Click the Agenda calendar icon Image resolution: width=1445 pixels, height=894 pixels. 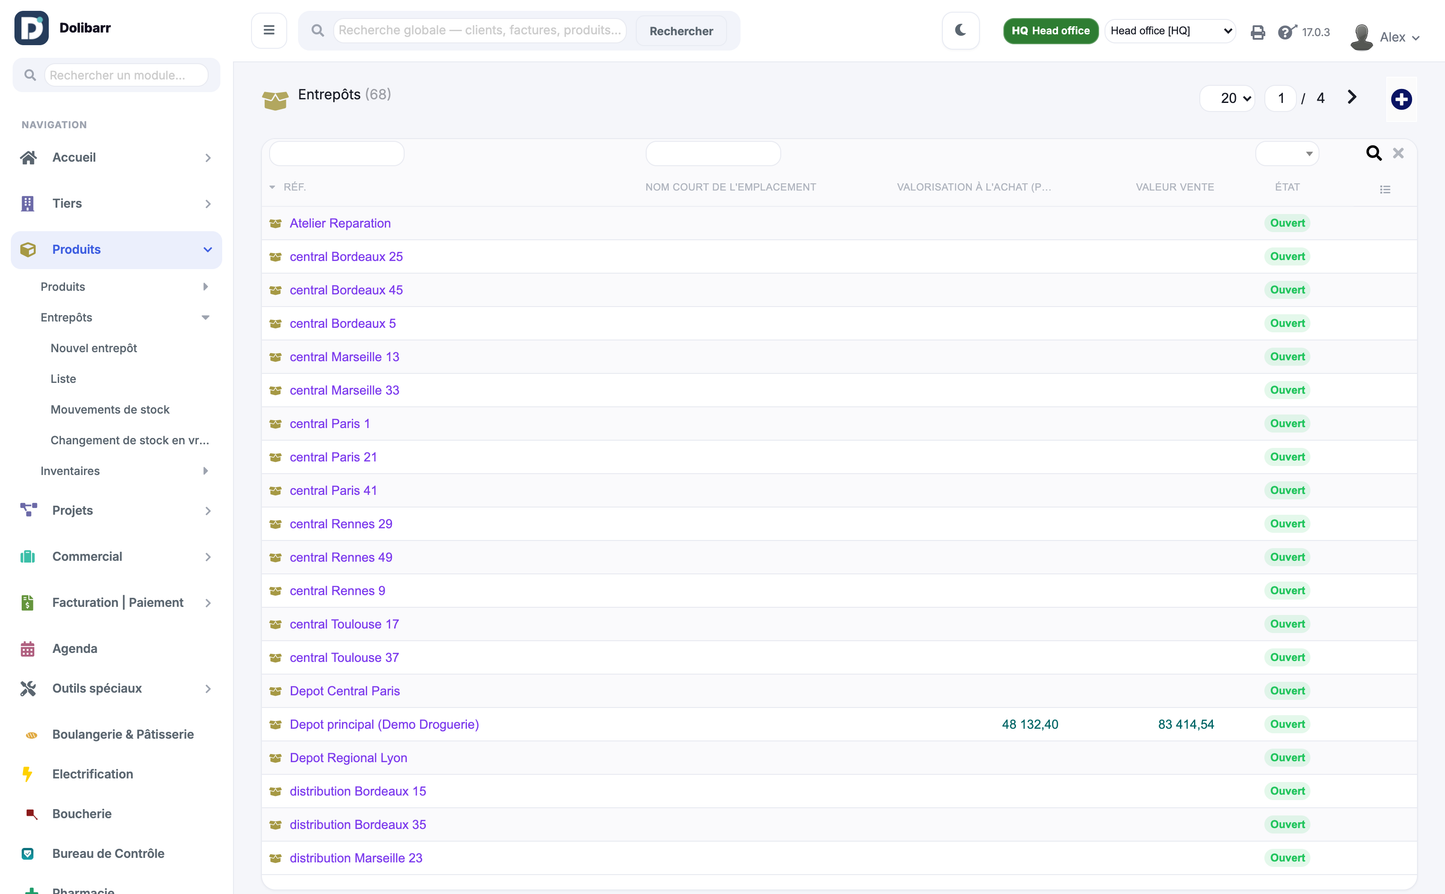pos(28,649)
